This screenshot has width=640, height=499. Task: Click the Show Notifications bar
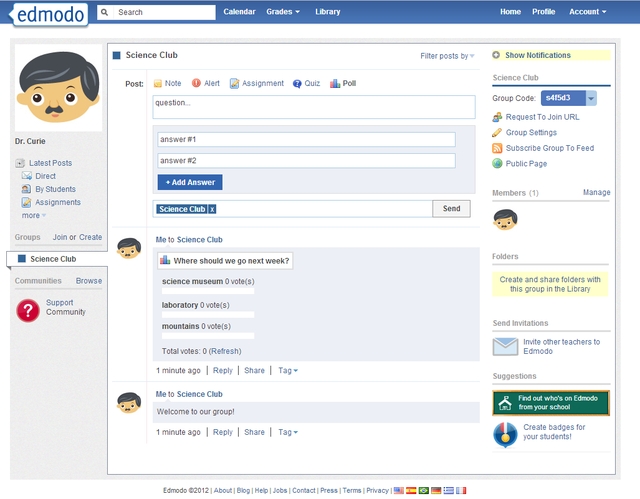point(551,55)
